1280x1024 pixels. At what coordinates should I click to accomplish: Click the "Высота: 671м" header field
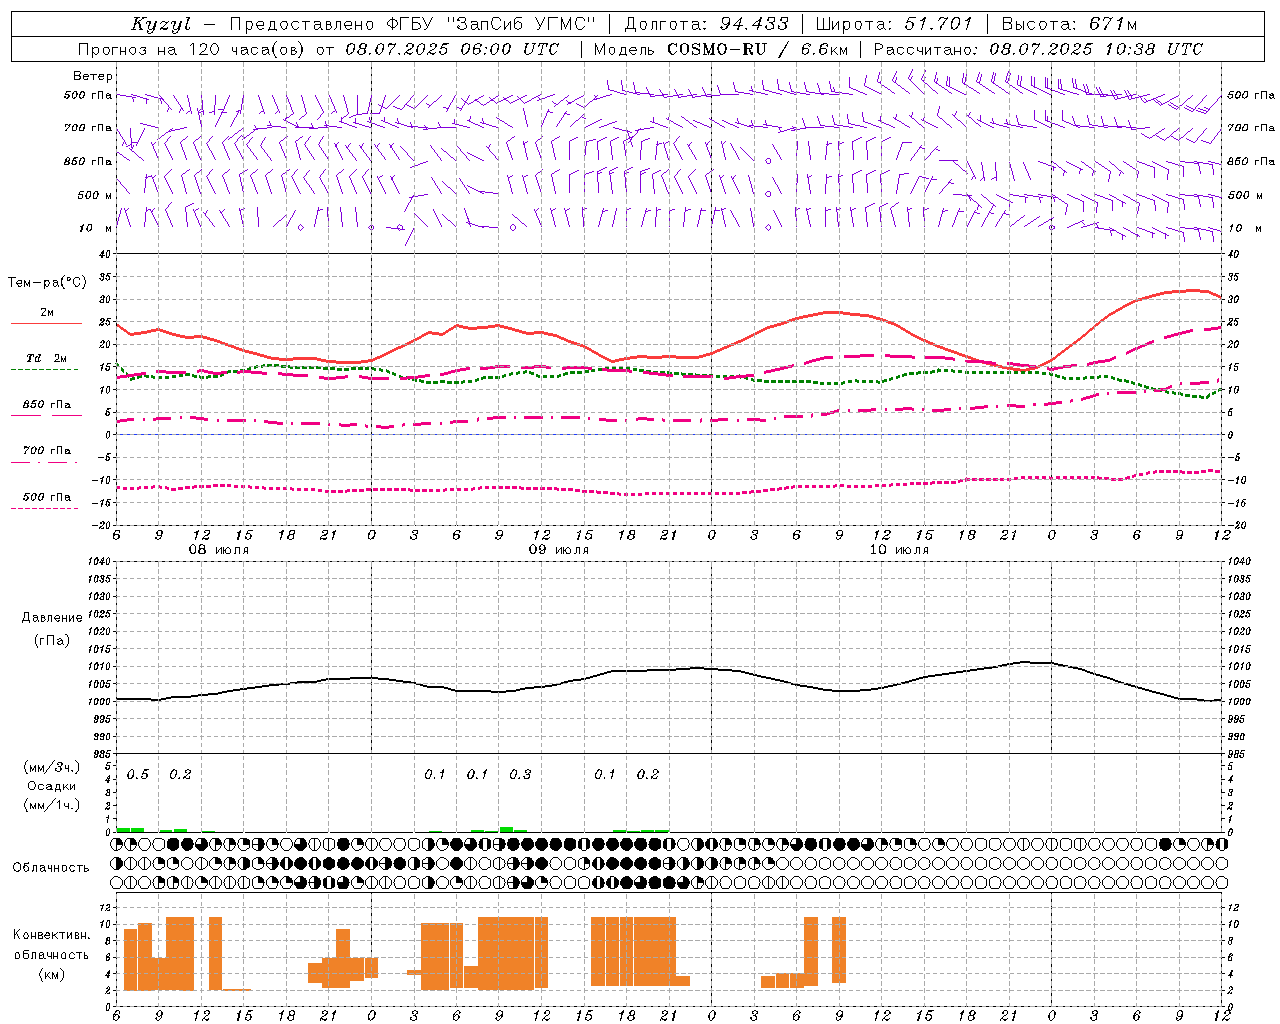[1069, 24]
